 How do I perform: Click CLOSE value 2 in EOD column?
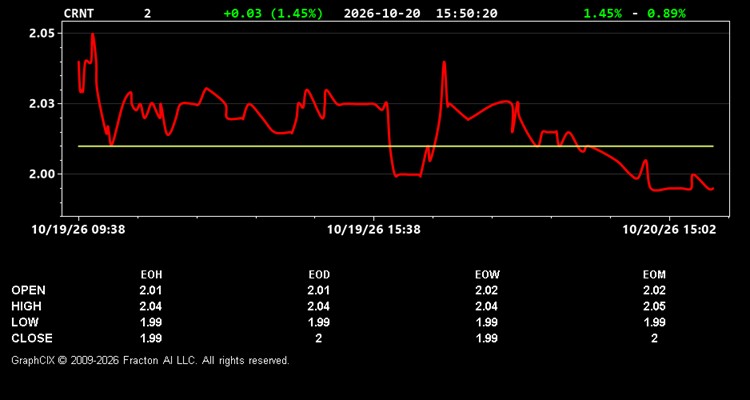[319, 338]
